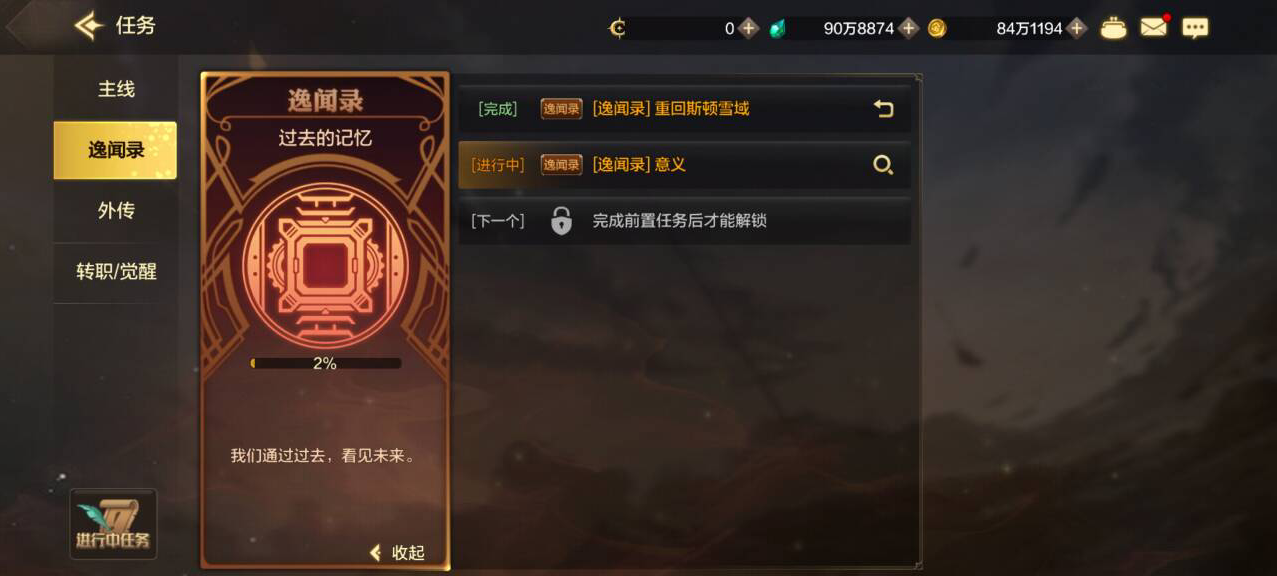Tap the 过去的记忆 emblem image
The width and height of the screenshot is (1277, 576).
coord(325,266)
